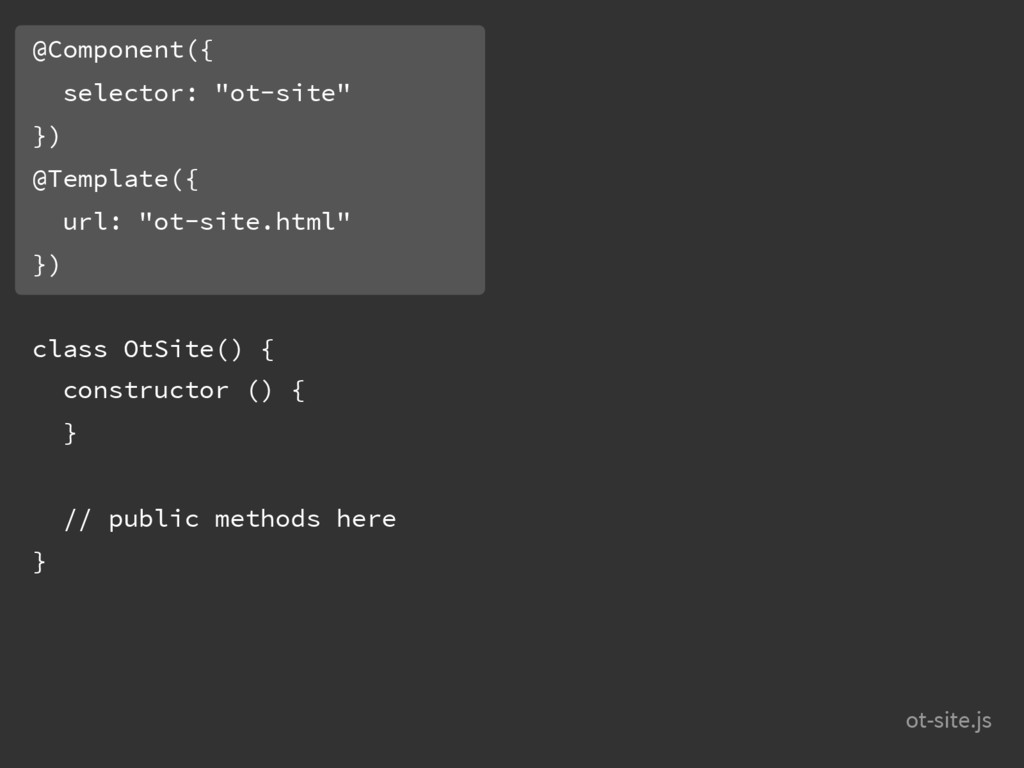1024x768 pixels.
Task: Click the ot-site.js filename label
Action: click(x=948, y=720)
